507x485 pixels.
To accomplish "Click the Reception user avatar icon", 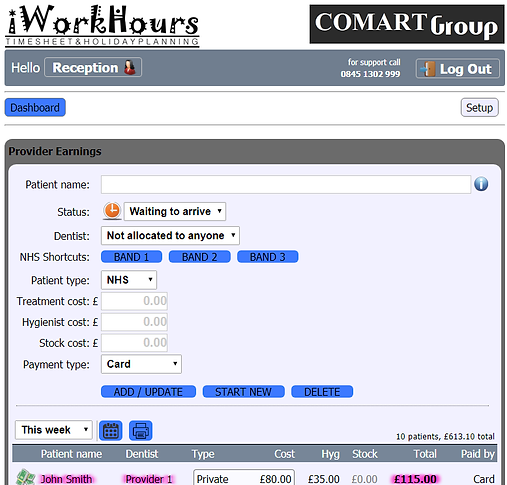I will pos(130,67).
